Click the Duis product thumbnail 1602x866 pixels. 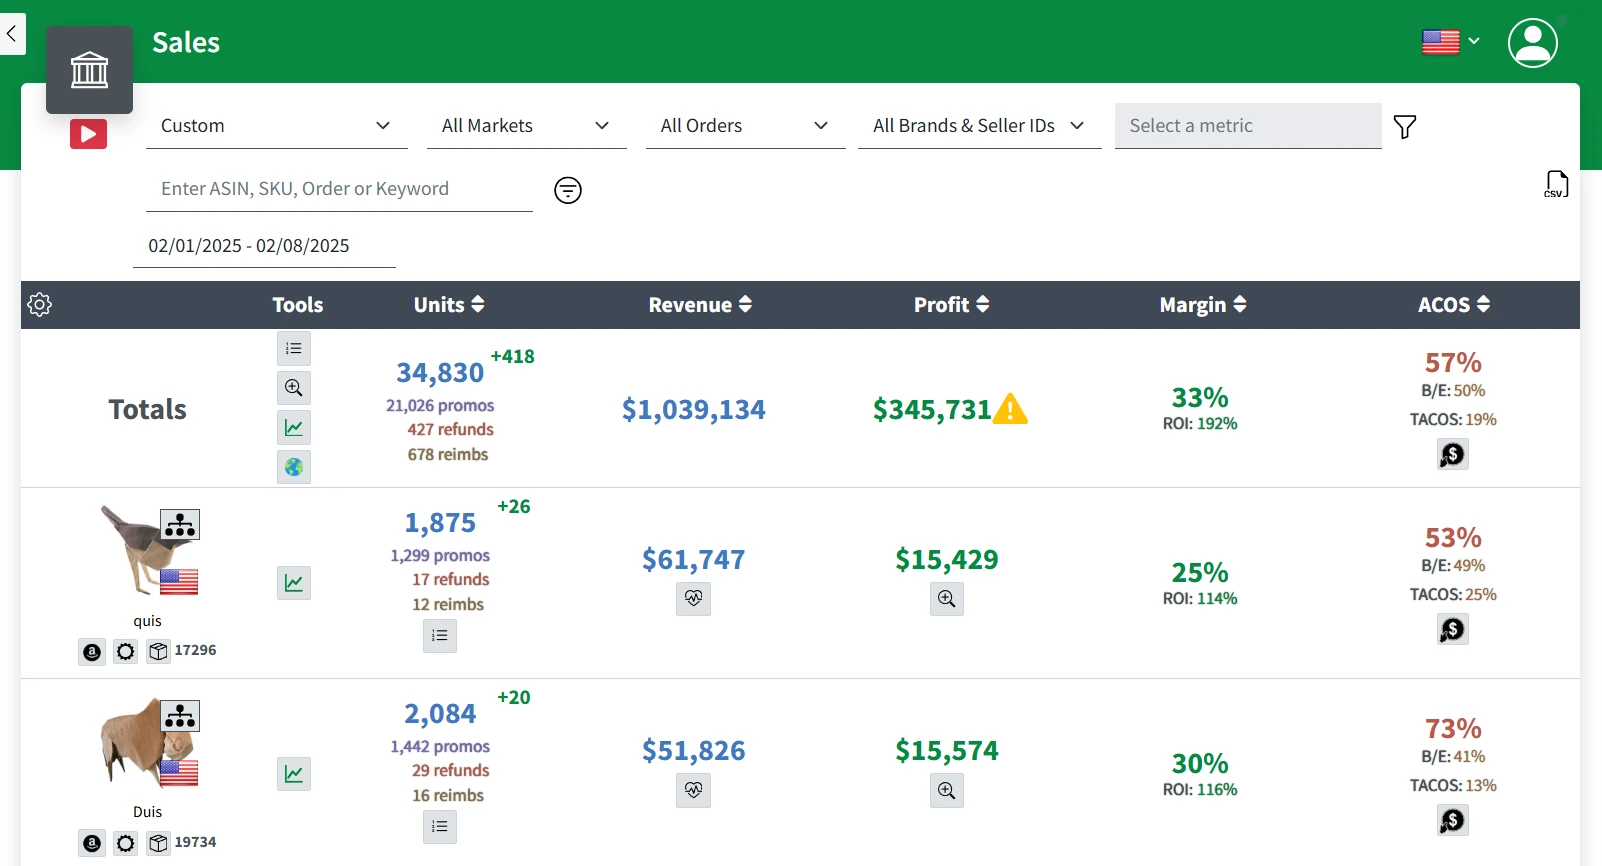pyautogui.click(x=149, y=742)
